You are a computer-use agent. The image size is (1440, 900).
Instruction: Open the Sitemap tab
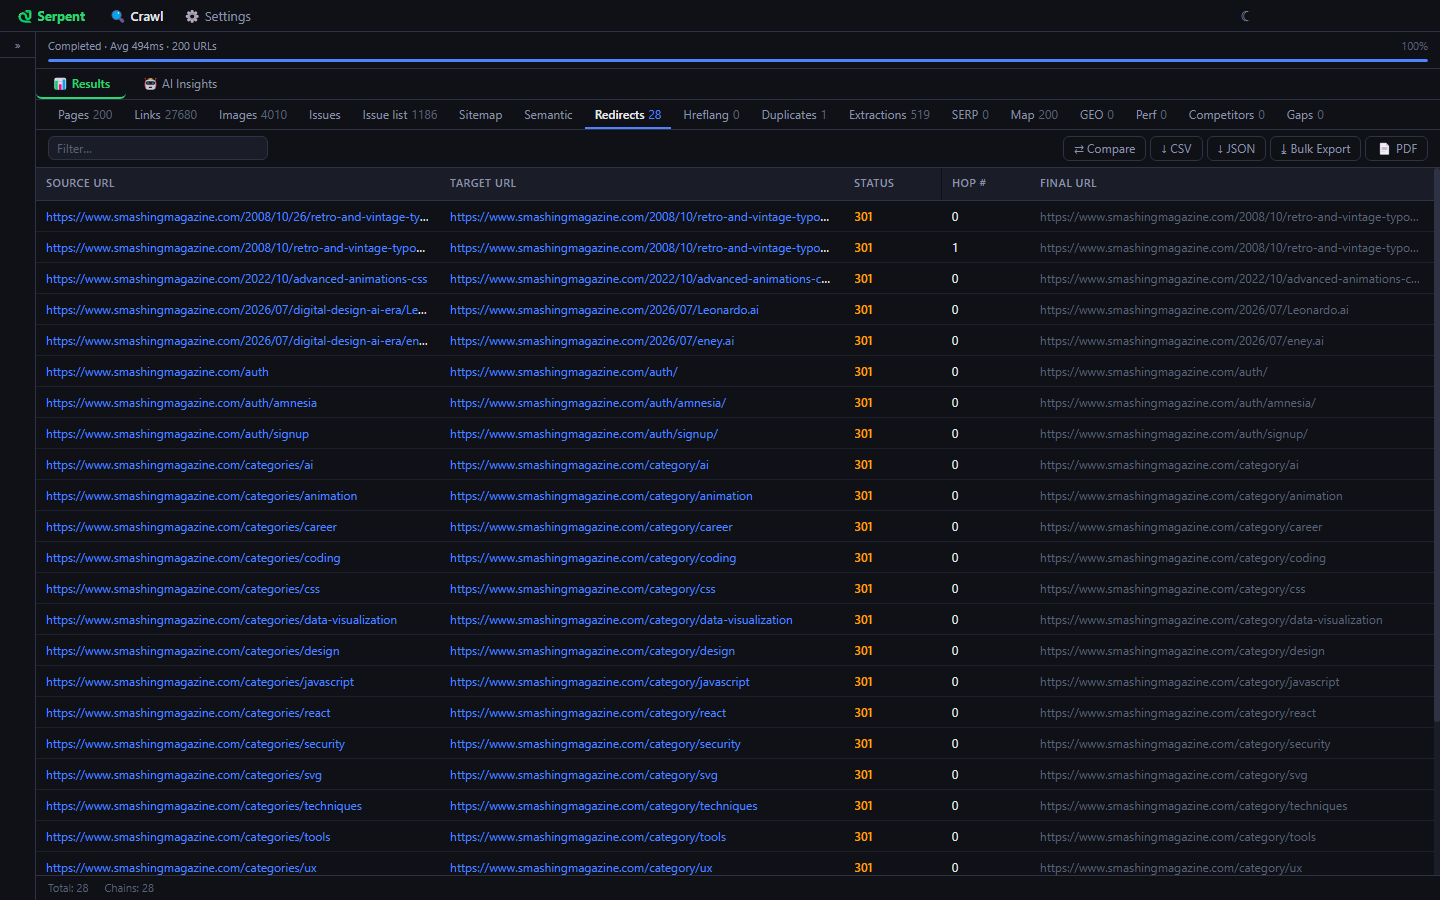481,115
